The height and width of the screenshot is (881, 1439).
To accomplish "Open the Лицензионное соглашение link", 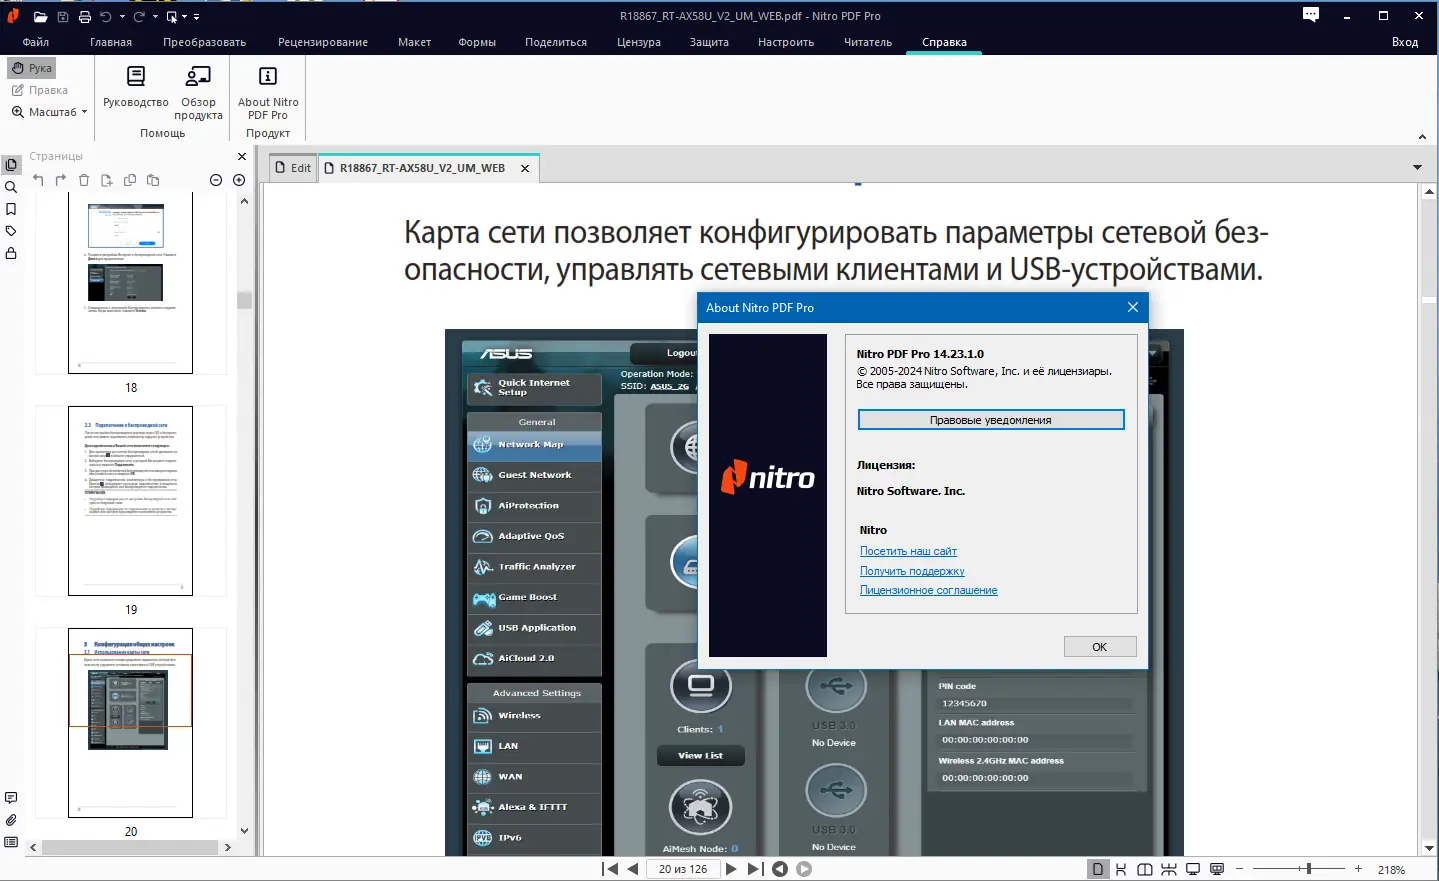I will 928,590.
